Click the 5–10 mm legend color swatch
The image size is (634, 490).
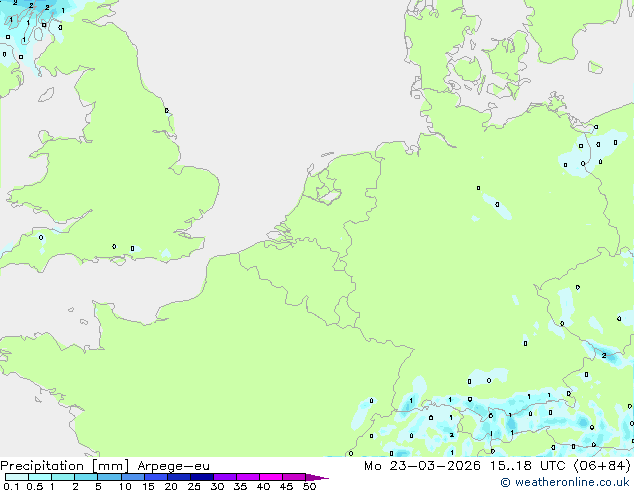[109, 477]
